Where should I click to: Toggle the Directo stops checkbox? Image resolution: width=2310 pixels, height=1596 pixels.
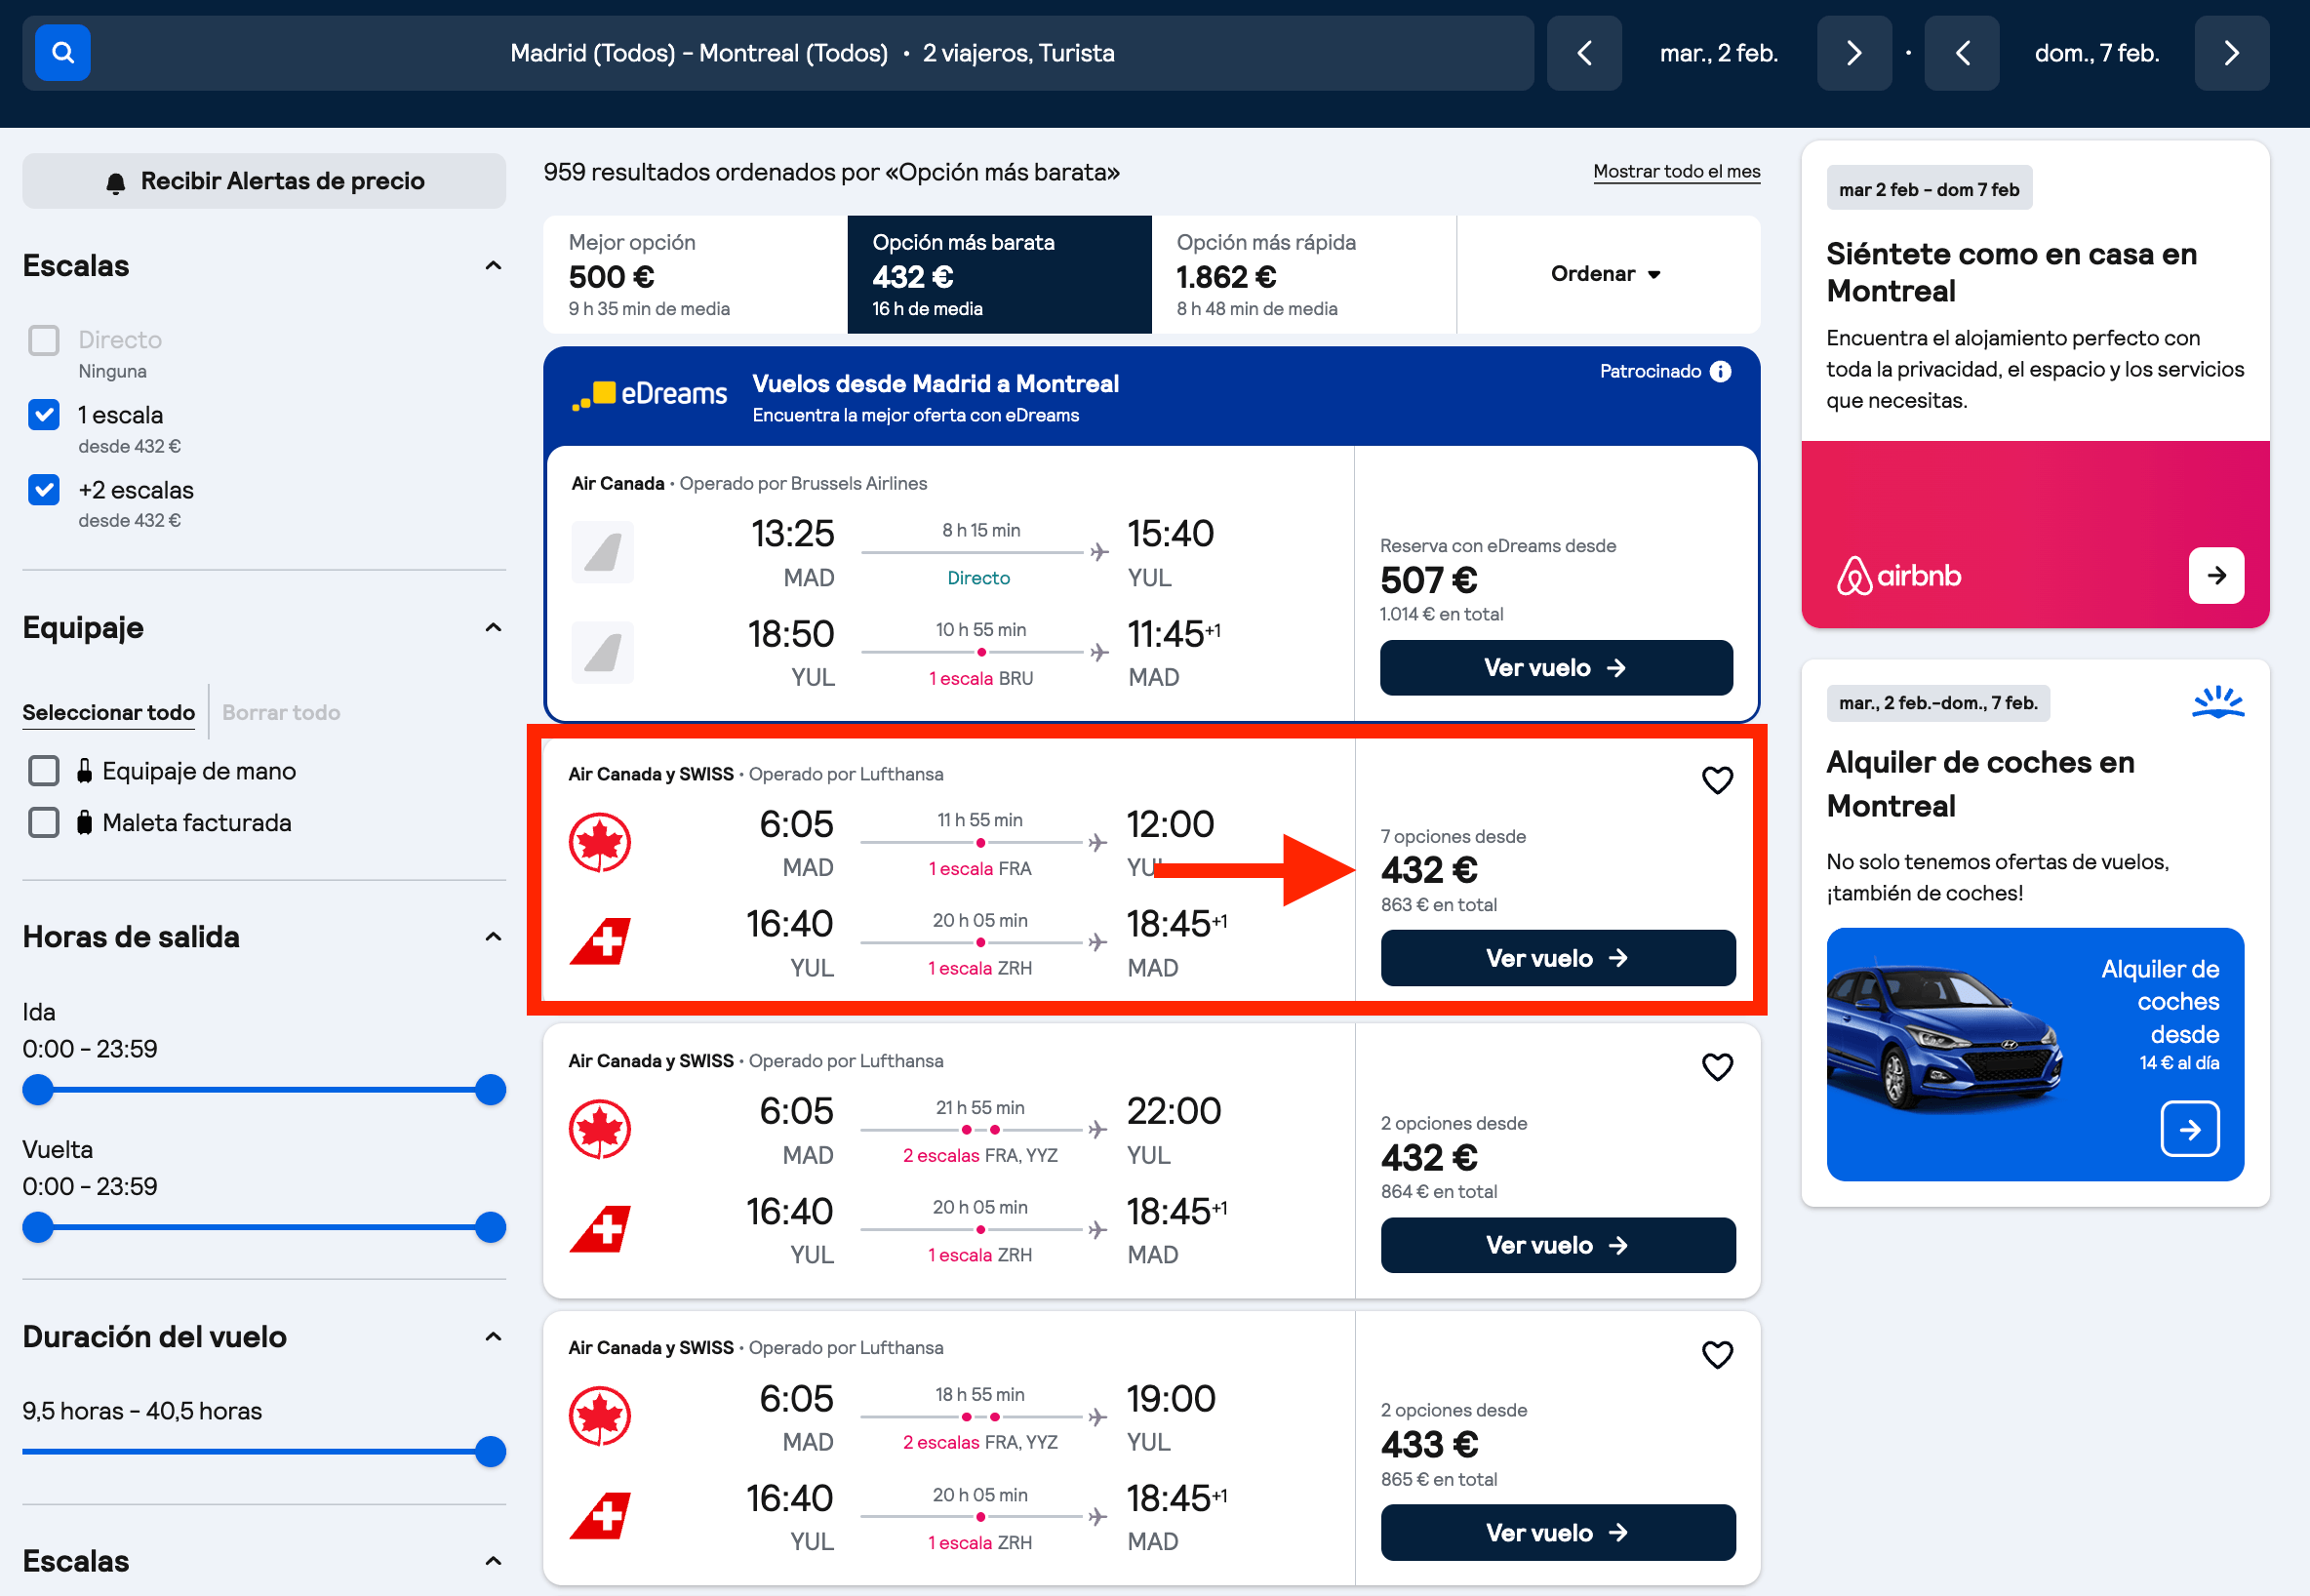(x=44, y=340)
